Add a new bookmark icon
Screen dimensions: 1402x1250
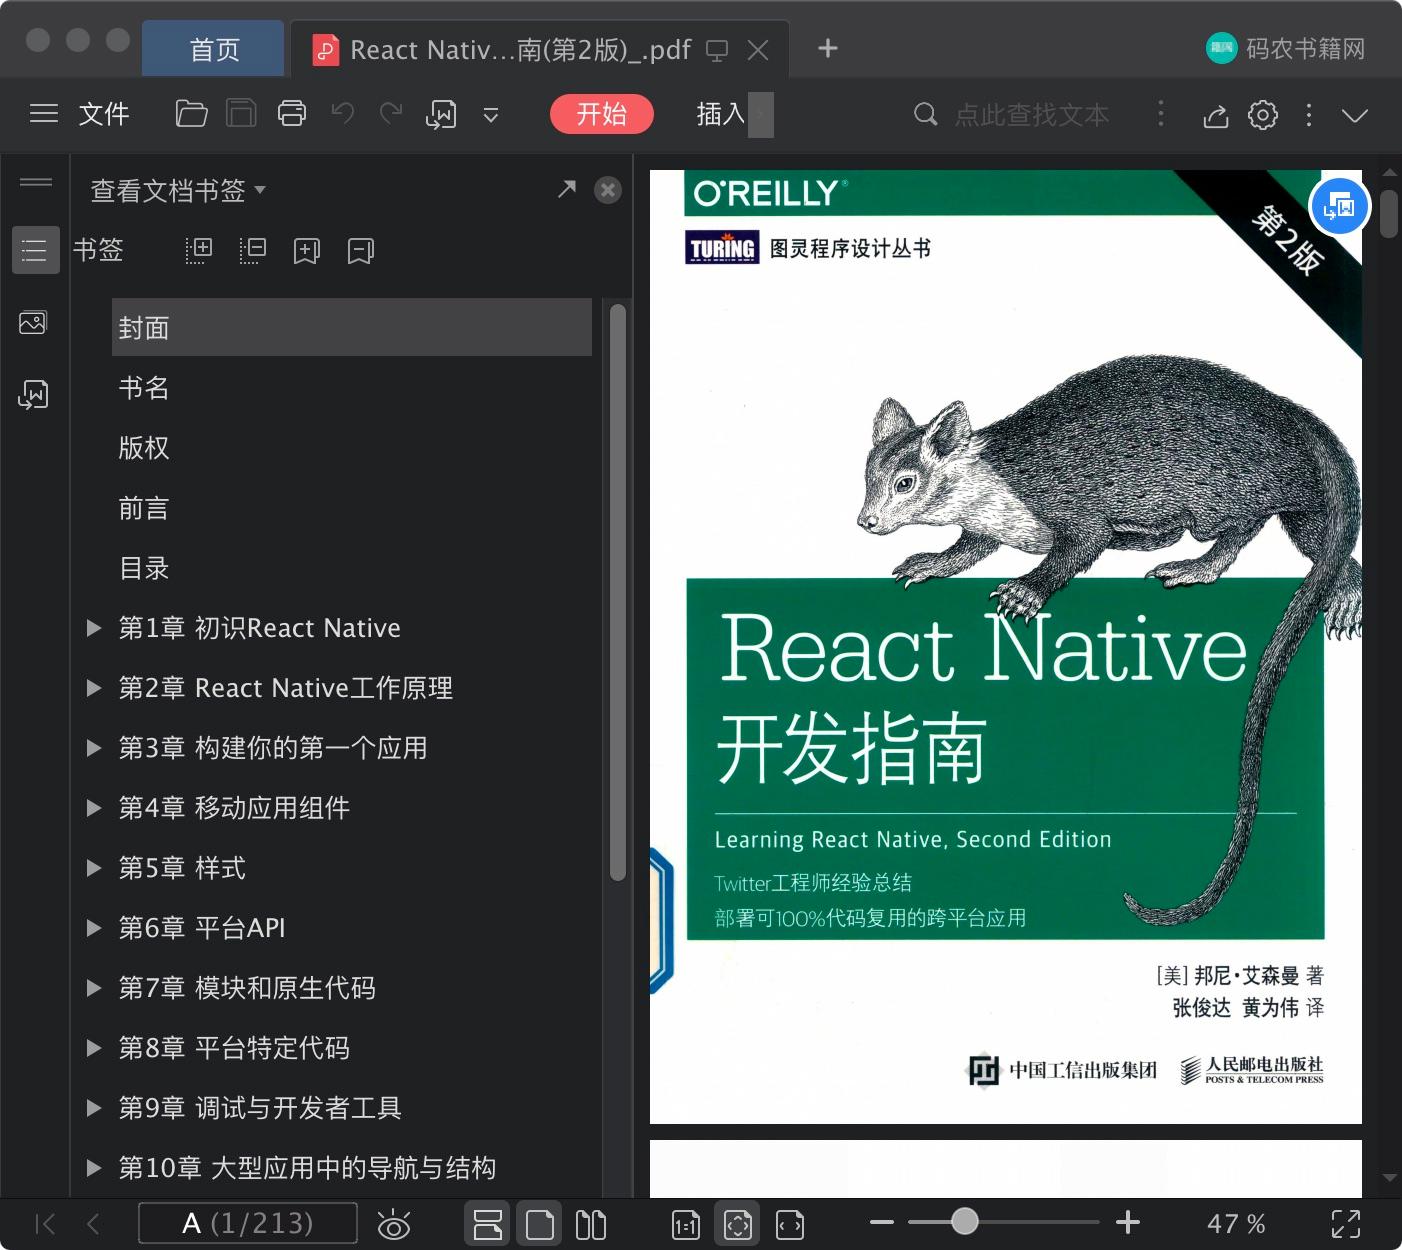pyautogui.click(x=307, y=251)
